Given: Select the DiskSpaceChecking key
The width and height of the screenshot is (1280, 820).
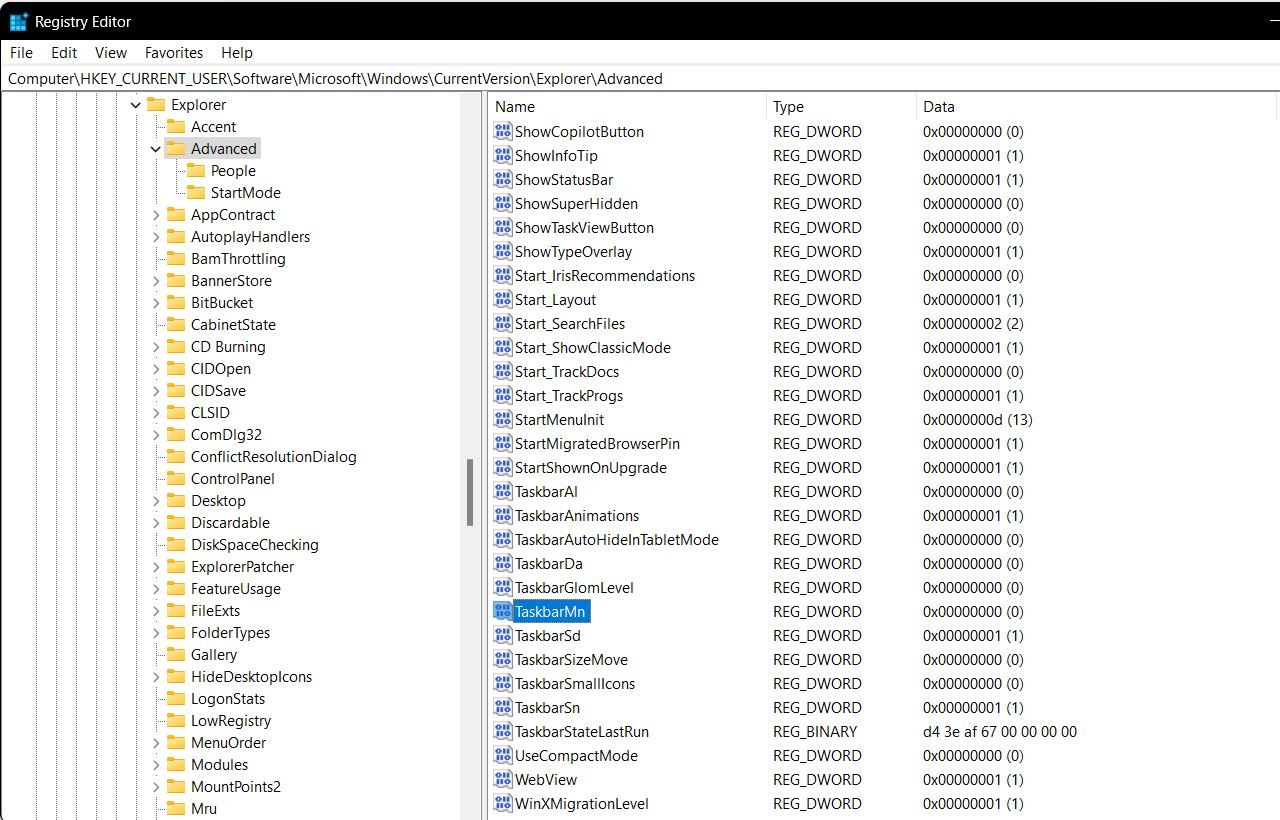Looking at the screenshot, I should tap(255, 544).
